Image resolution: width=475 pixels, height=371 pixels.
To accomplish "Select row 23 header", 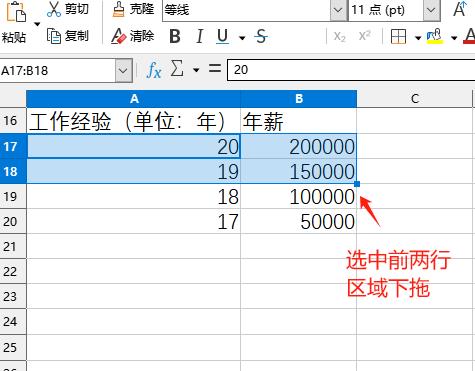I will coord(13,296).
